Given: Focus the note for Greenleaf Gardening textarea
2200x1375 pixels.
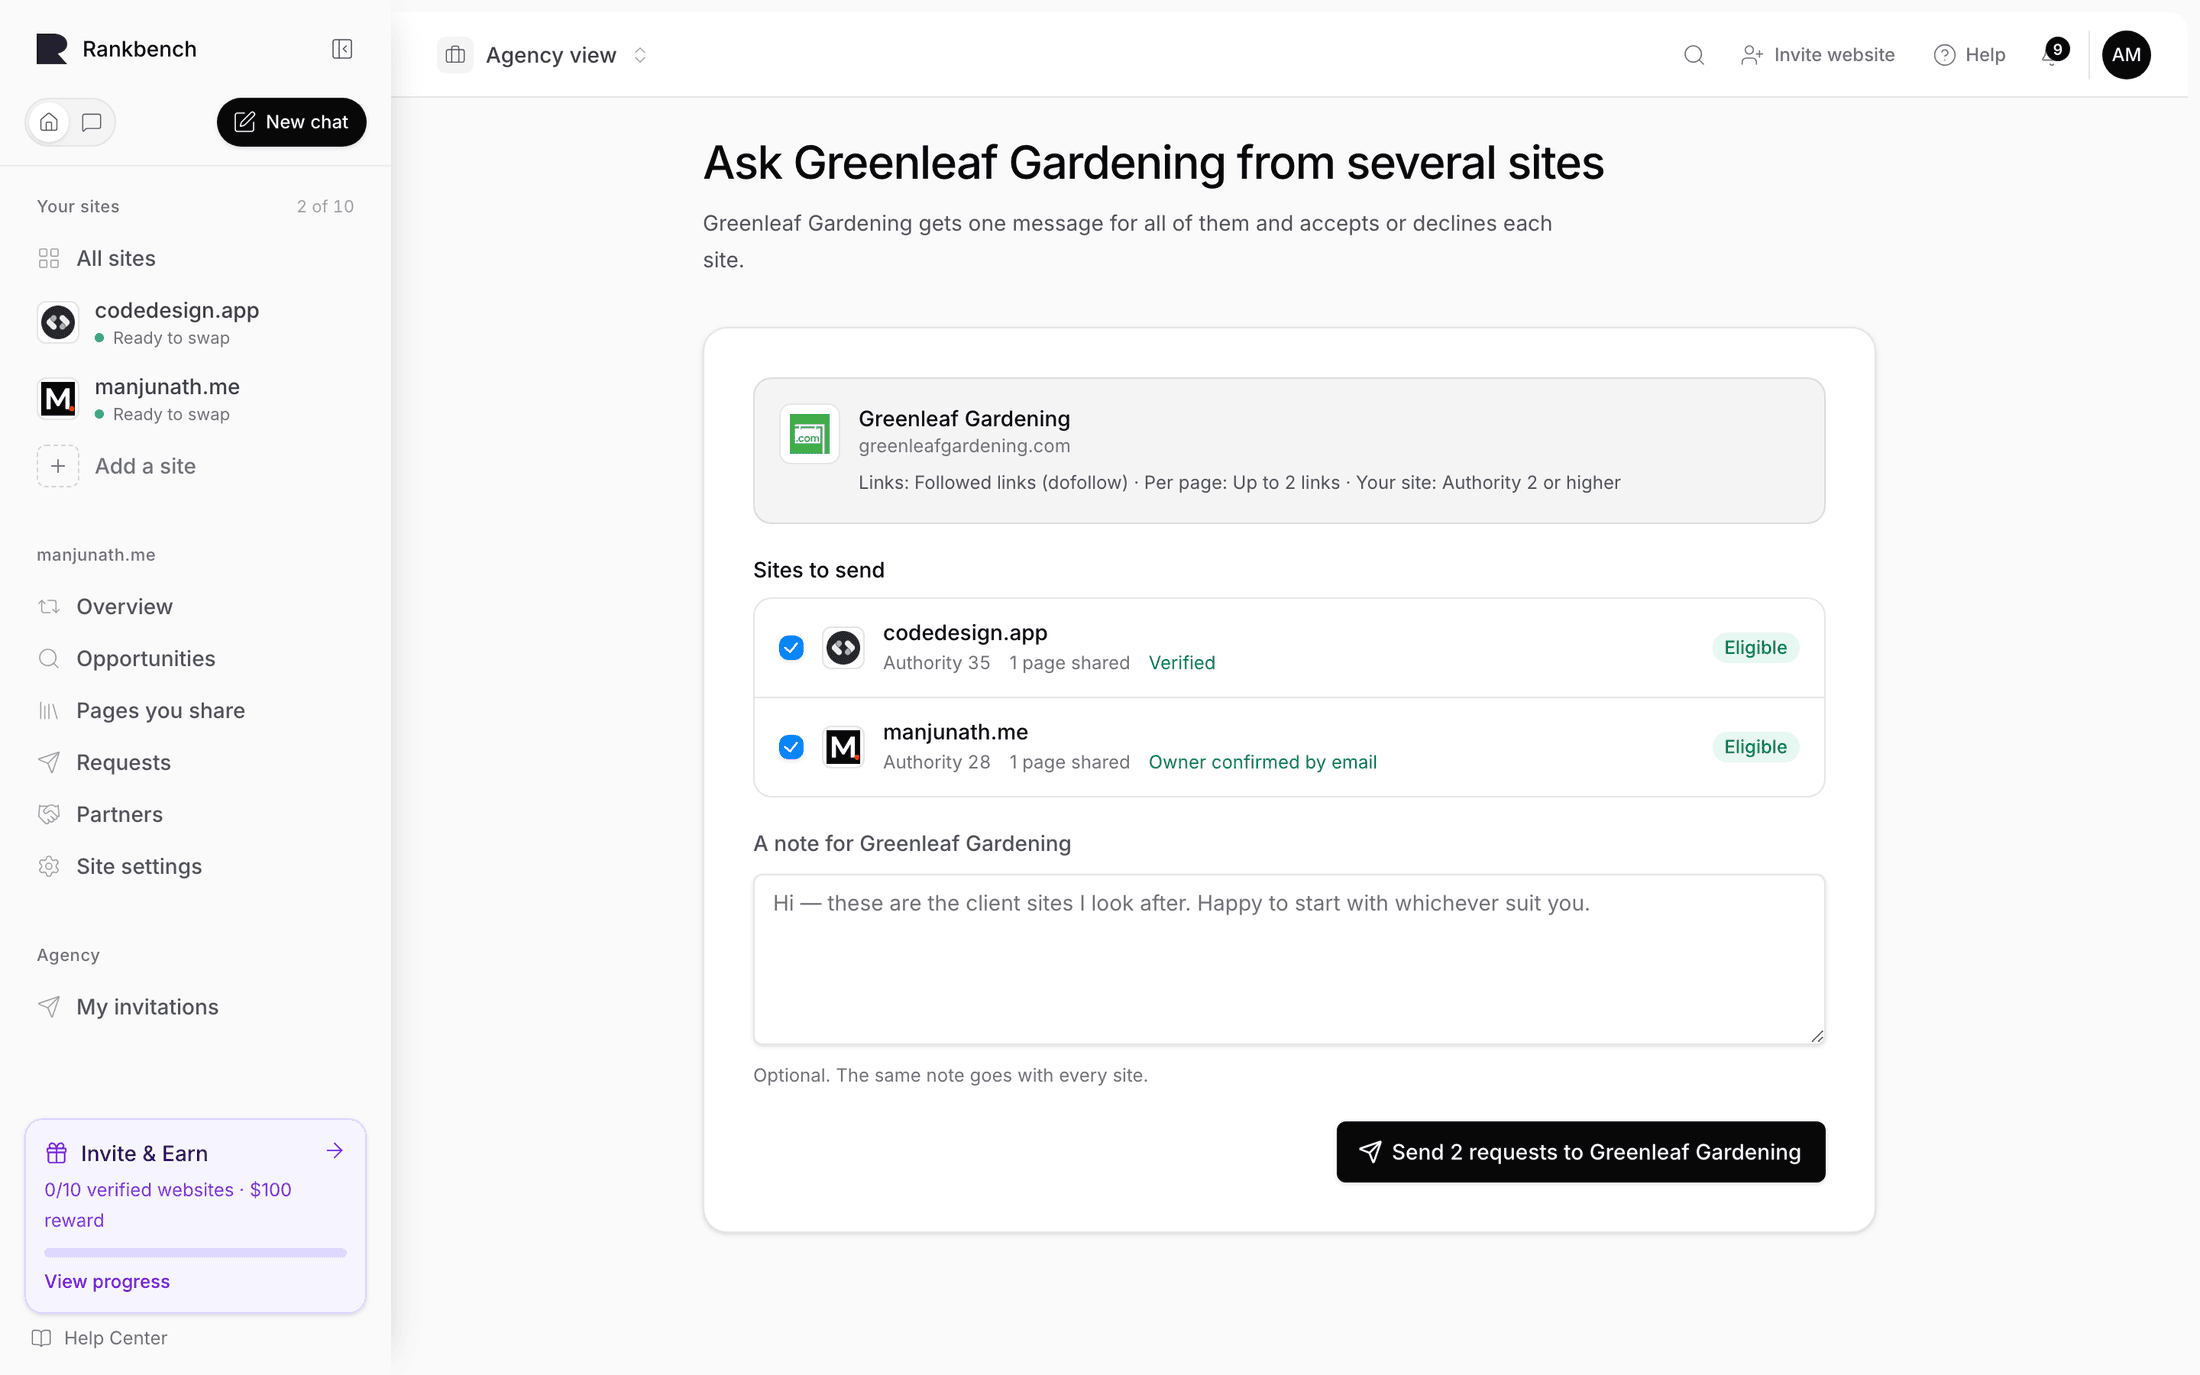Looking at the screenshot, I should (x=1289, y=959).
